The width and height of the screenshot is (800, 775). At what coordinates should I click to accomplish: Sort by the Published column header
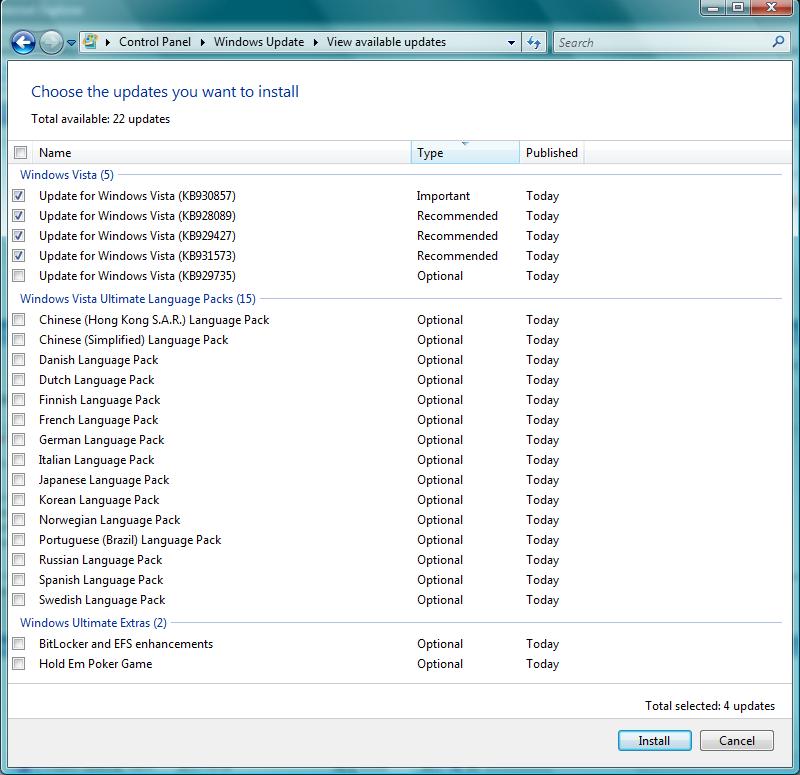coord(552,153)
